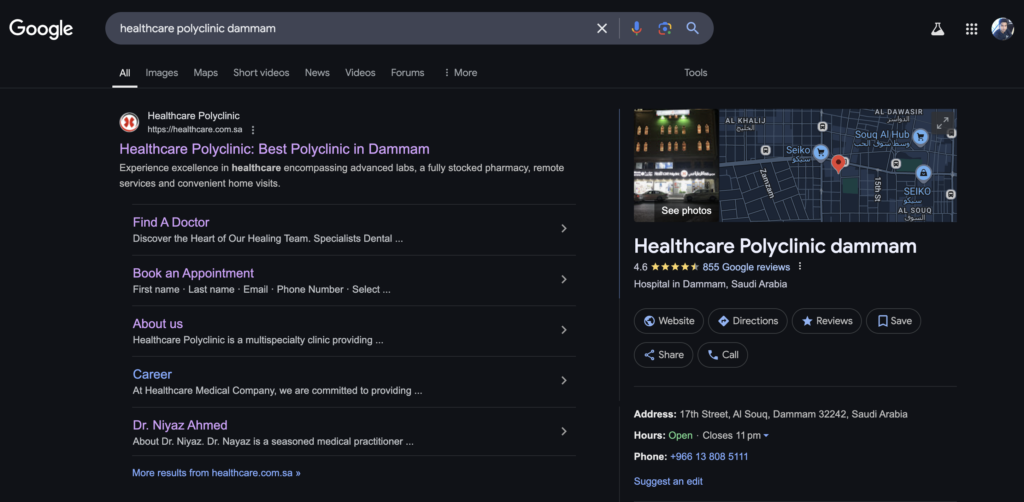Expand the map with the fullscreen icon

[x=942, y=123]
